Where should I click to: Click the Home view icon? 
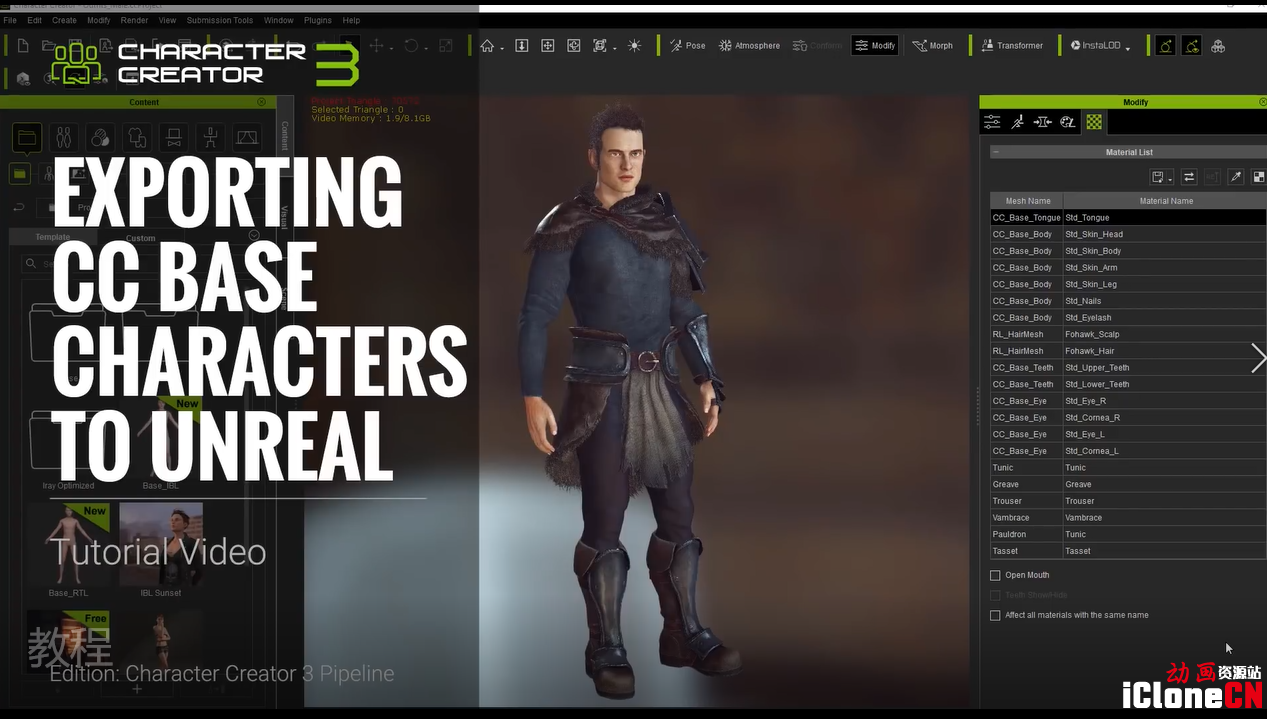pyautogui.click(x=488, y=46)
